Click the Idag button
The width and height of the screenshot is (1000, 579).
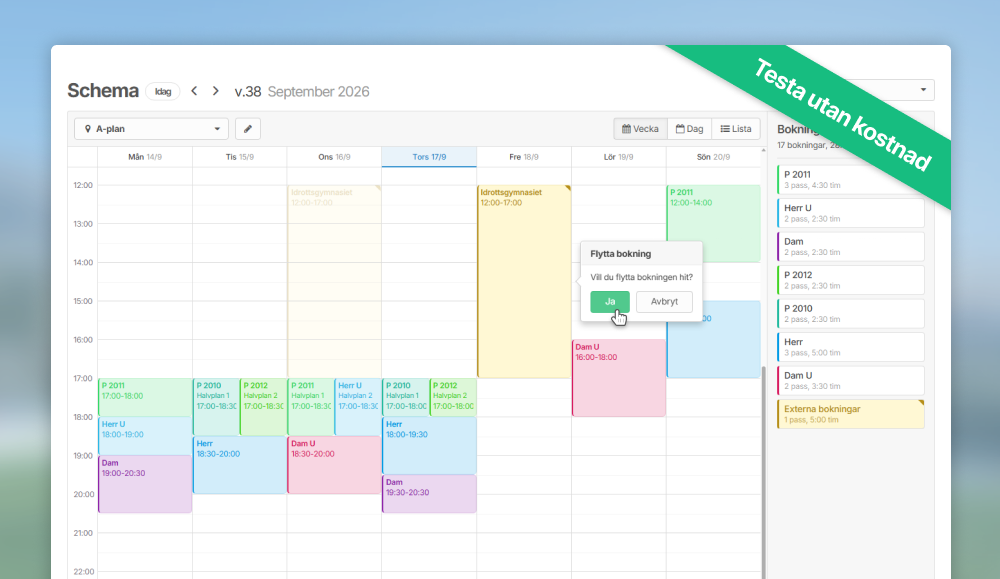point(163,92)
